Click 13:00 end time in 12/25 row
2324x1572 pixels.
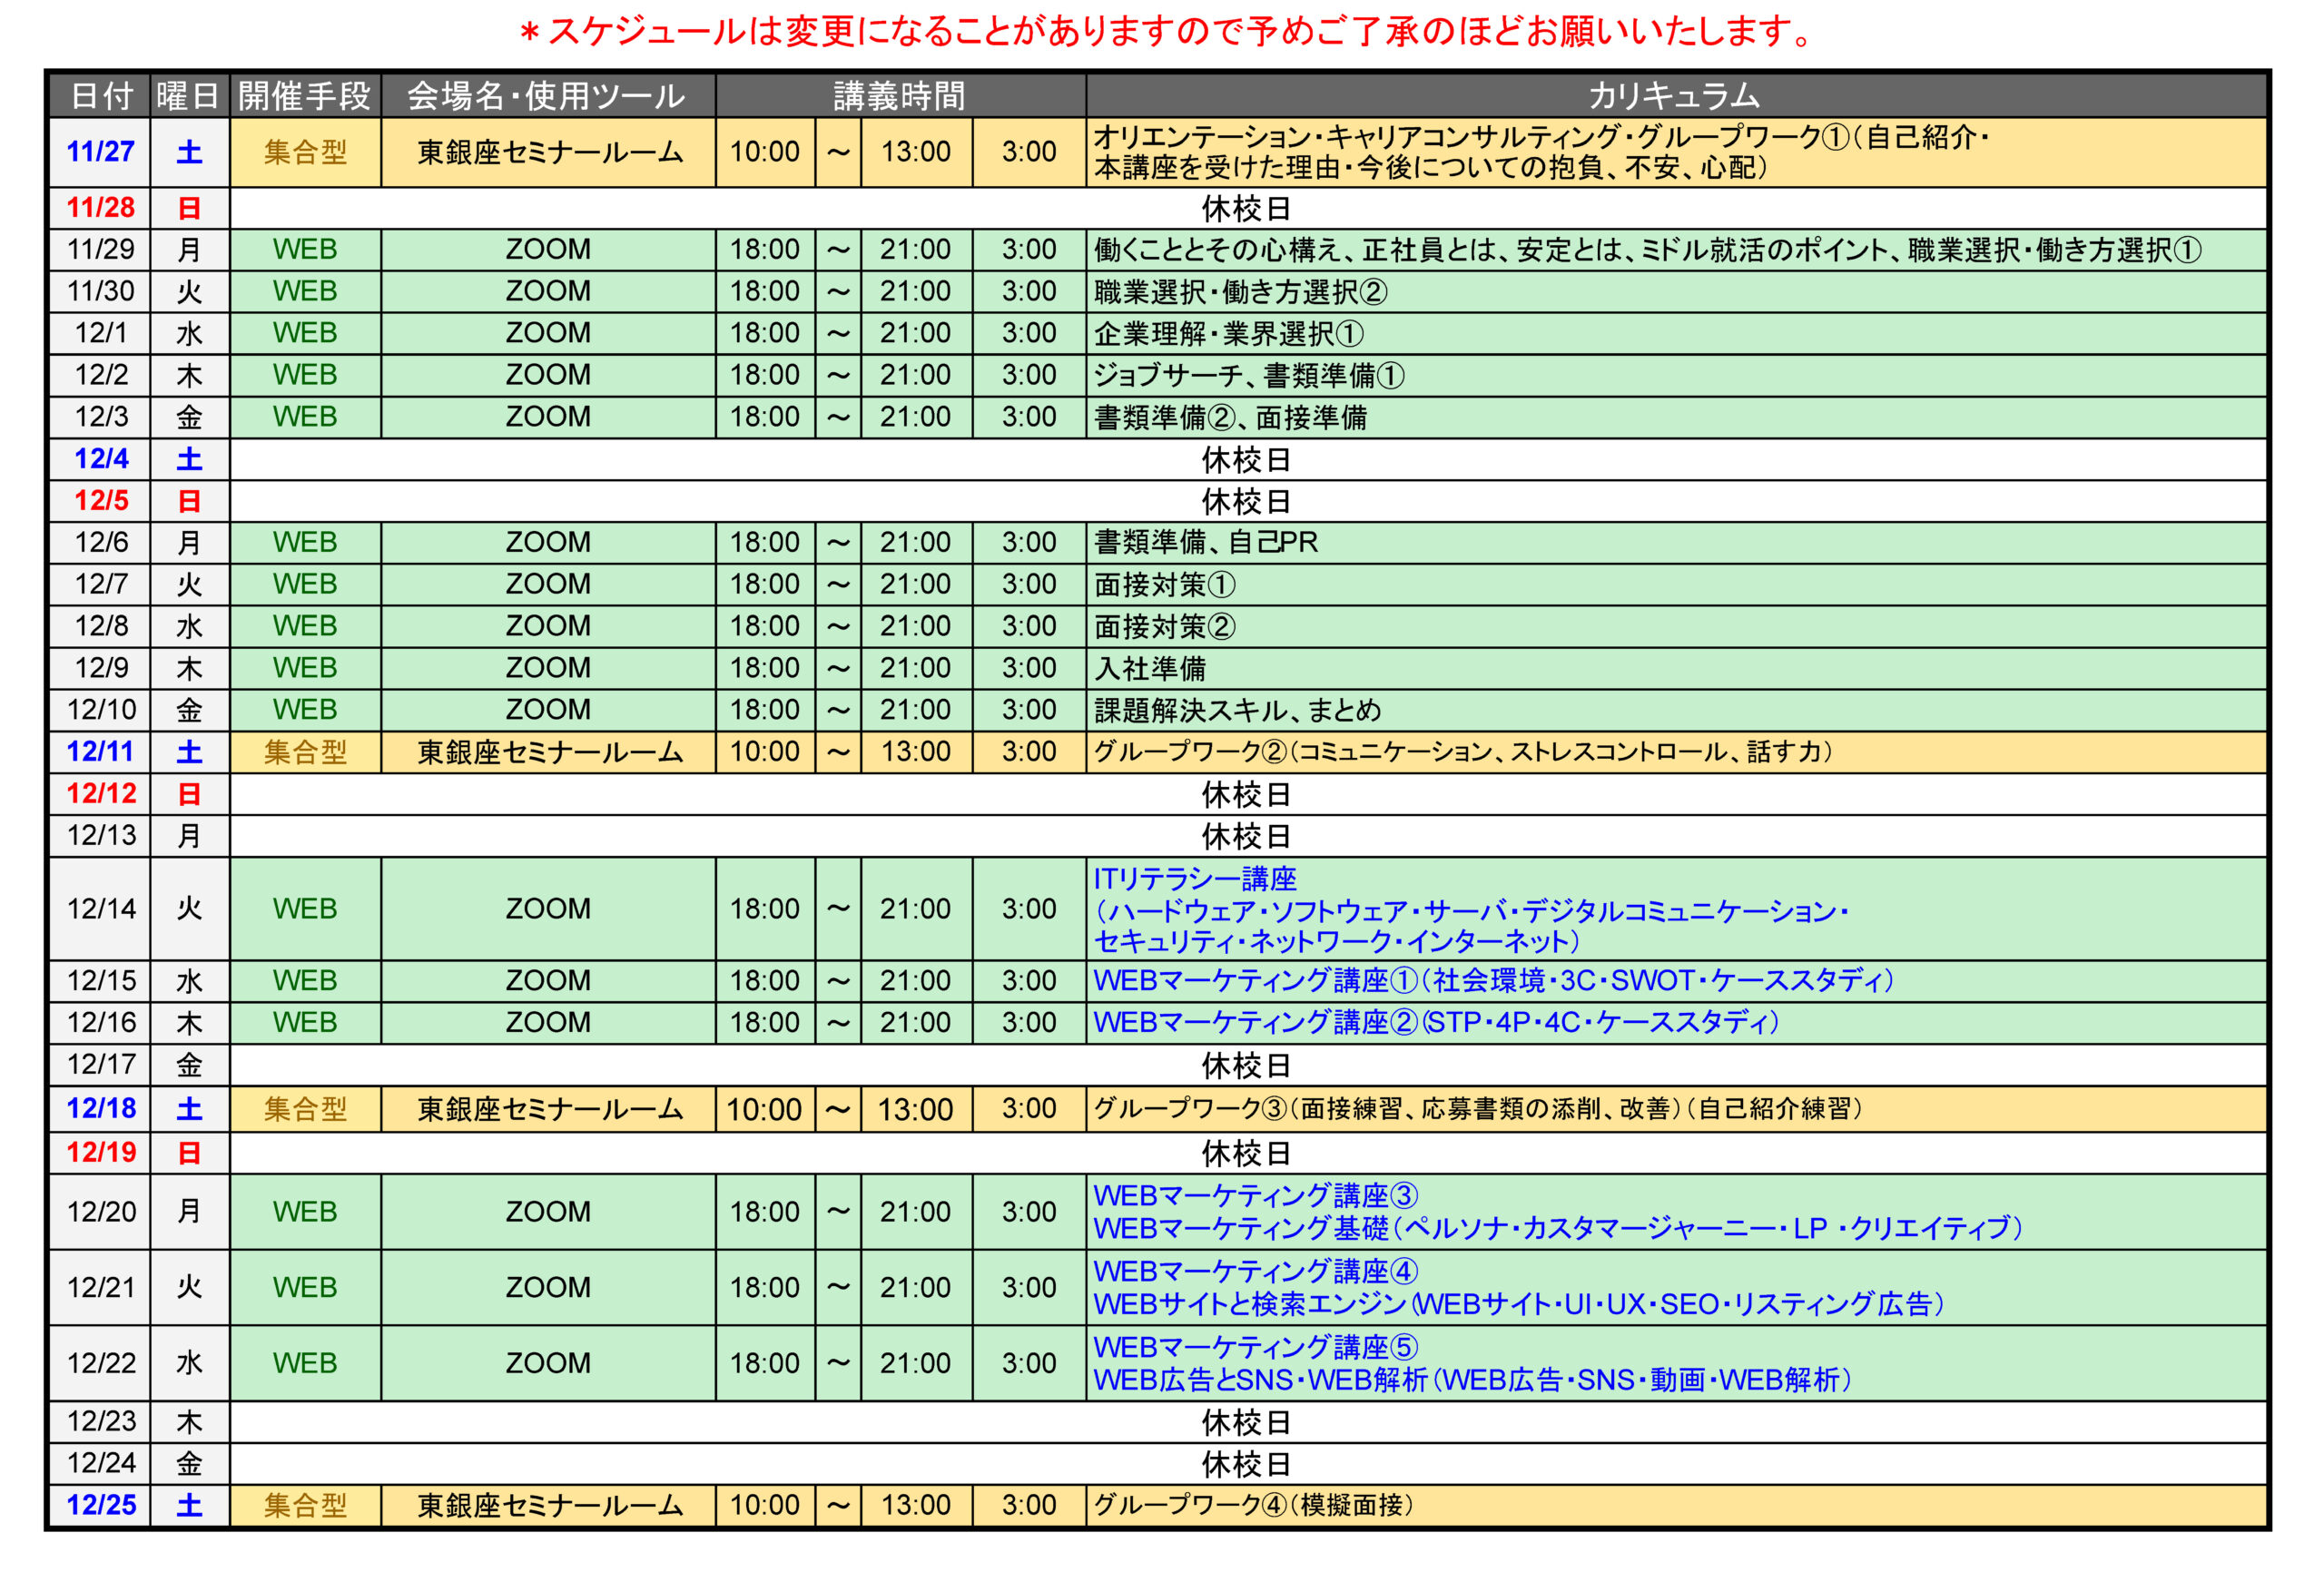(916, 1506)
